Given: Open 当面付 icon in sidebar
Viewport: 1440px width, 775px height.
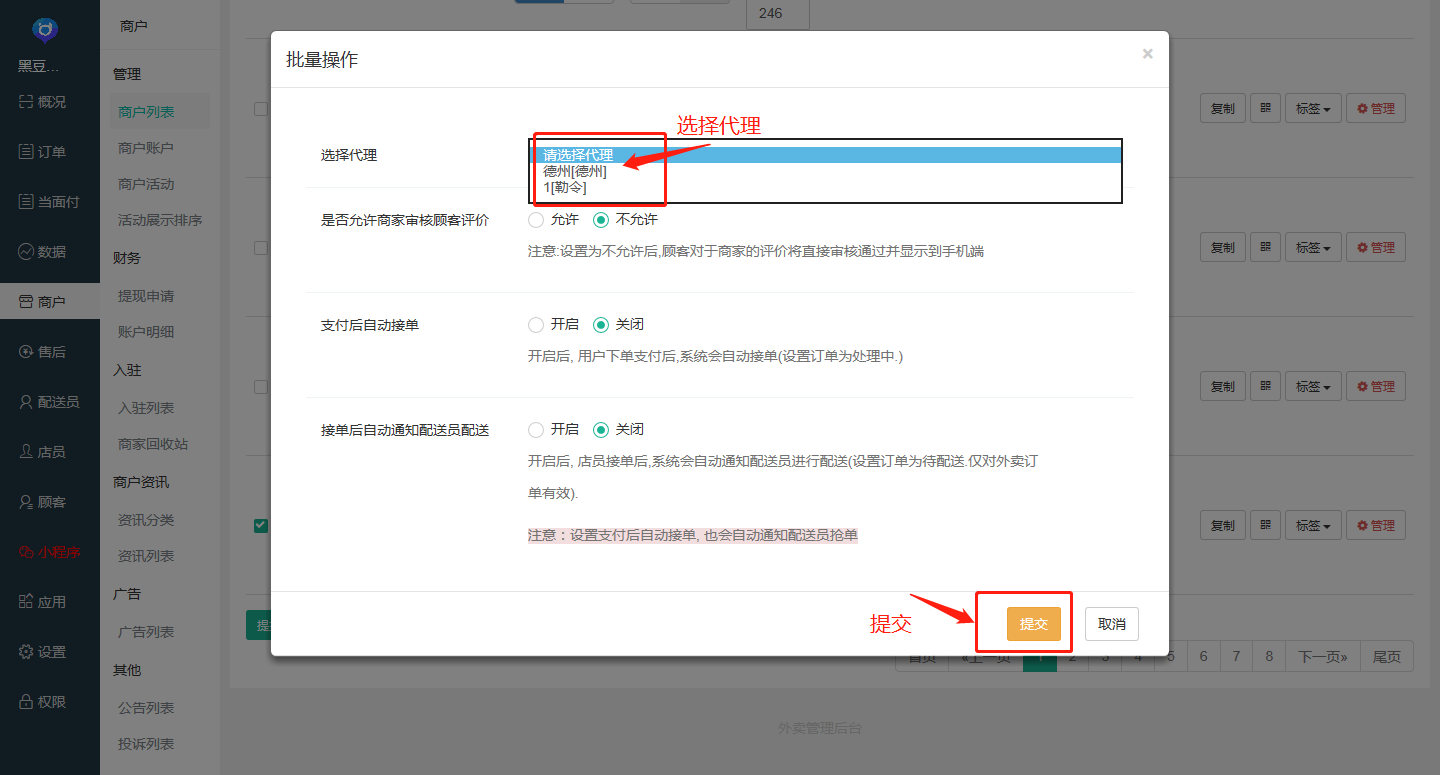Looking at the screenshot, I should [x=27, y=201].
